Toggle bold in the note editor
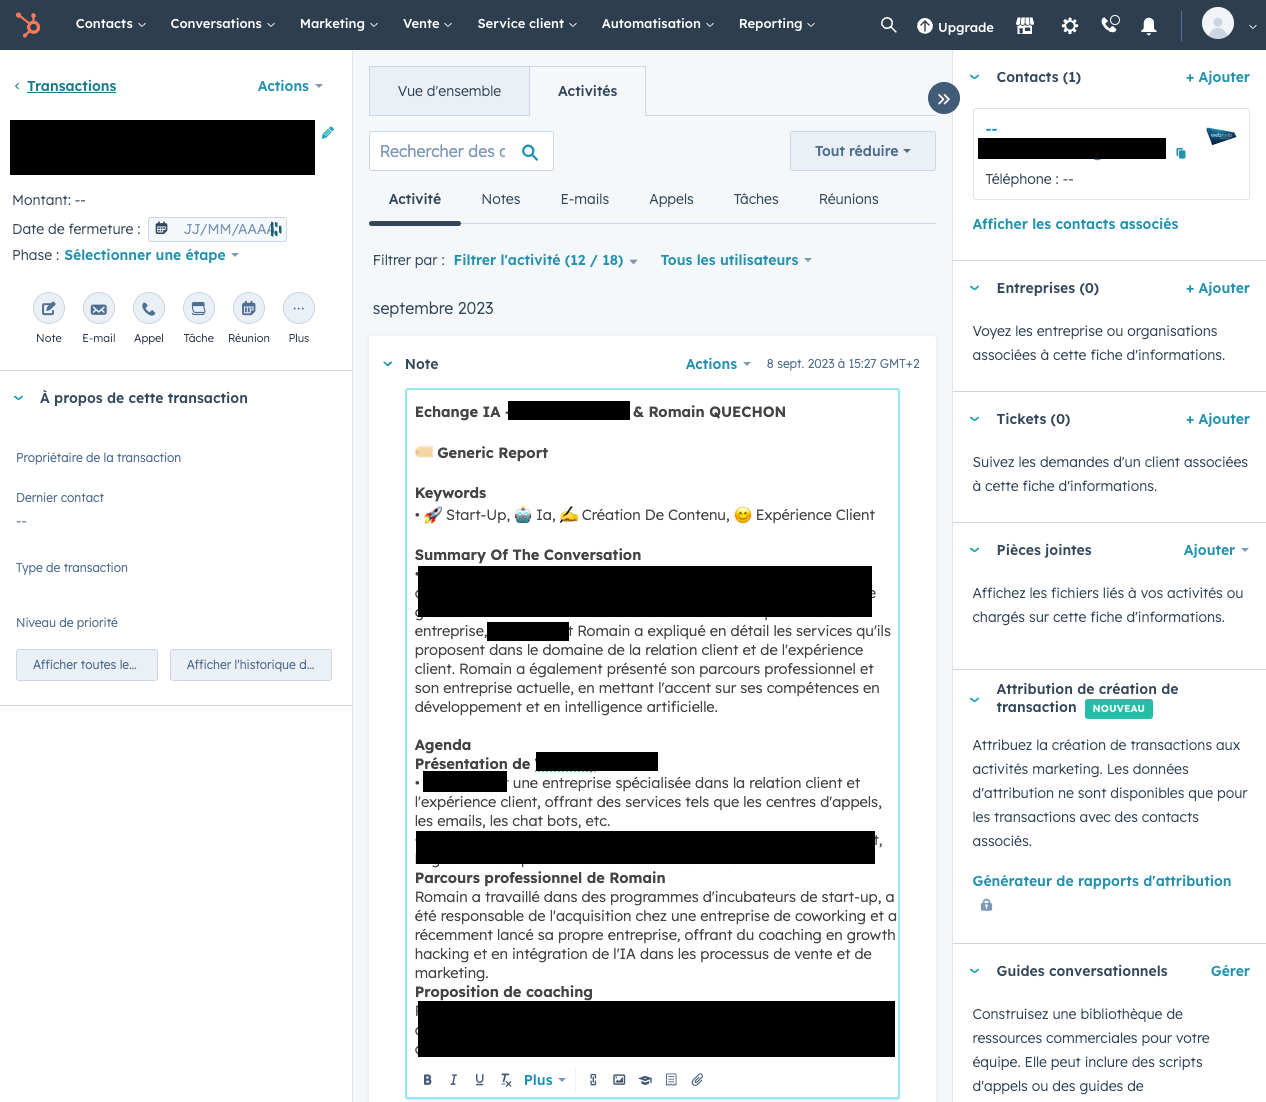This screenshot has width=1266, height=1102. [427, 1079]
